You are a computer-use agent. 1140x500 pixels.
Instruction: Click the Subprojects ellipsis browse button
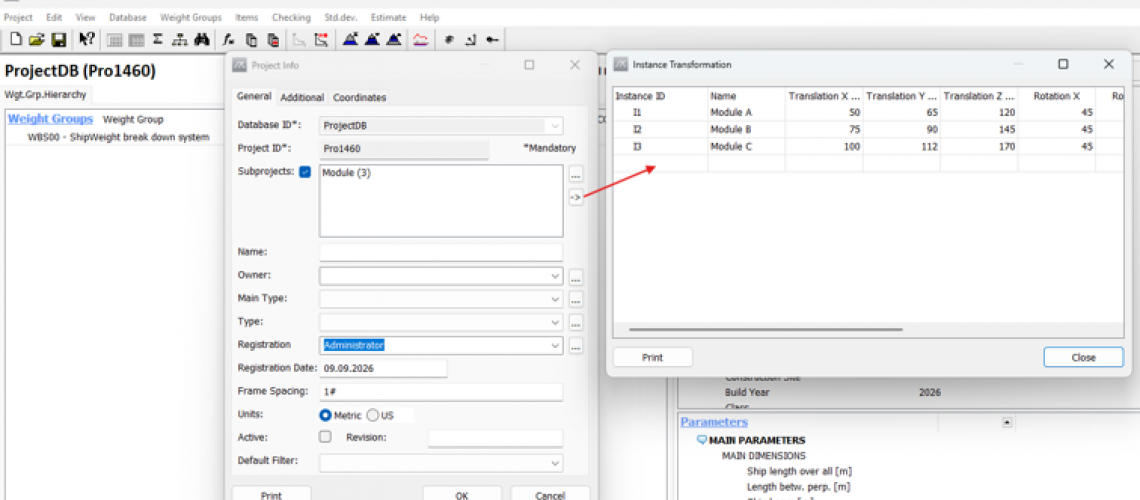[576, 175]
